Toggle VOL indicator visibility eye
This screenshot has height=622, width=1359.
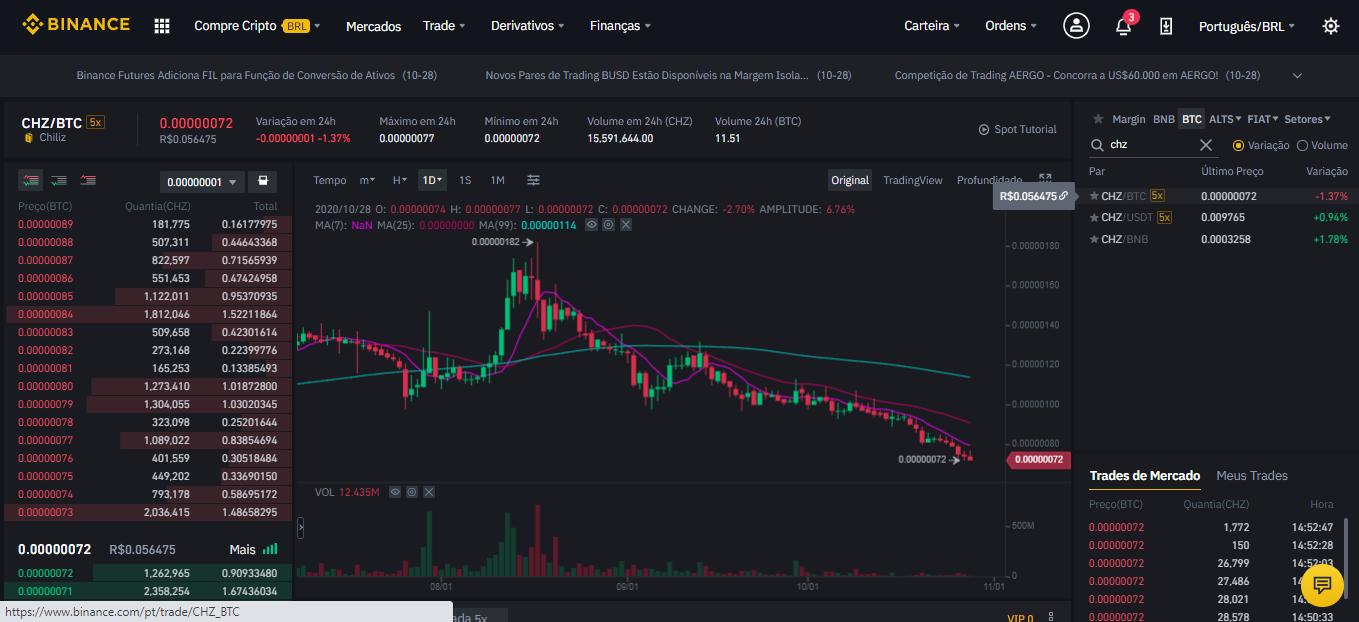tap(395, 492)
